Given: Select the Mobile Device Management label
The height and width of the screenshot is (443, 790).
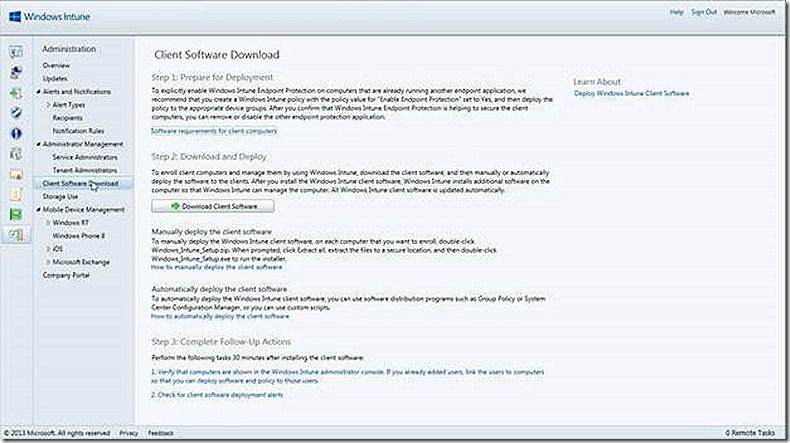Looking at the screenshot, I should click(x=84, y=210).
